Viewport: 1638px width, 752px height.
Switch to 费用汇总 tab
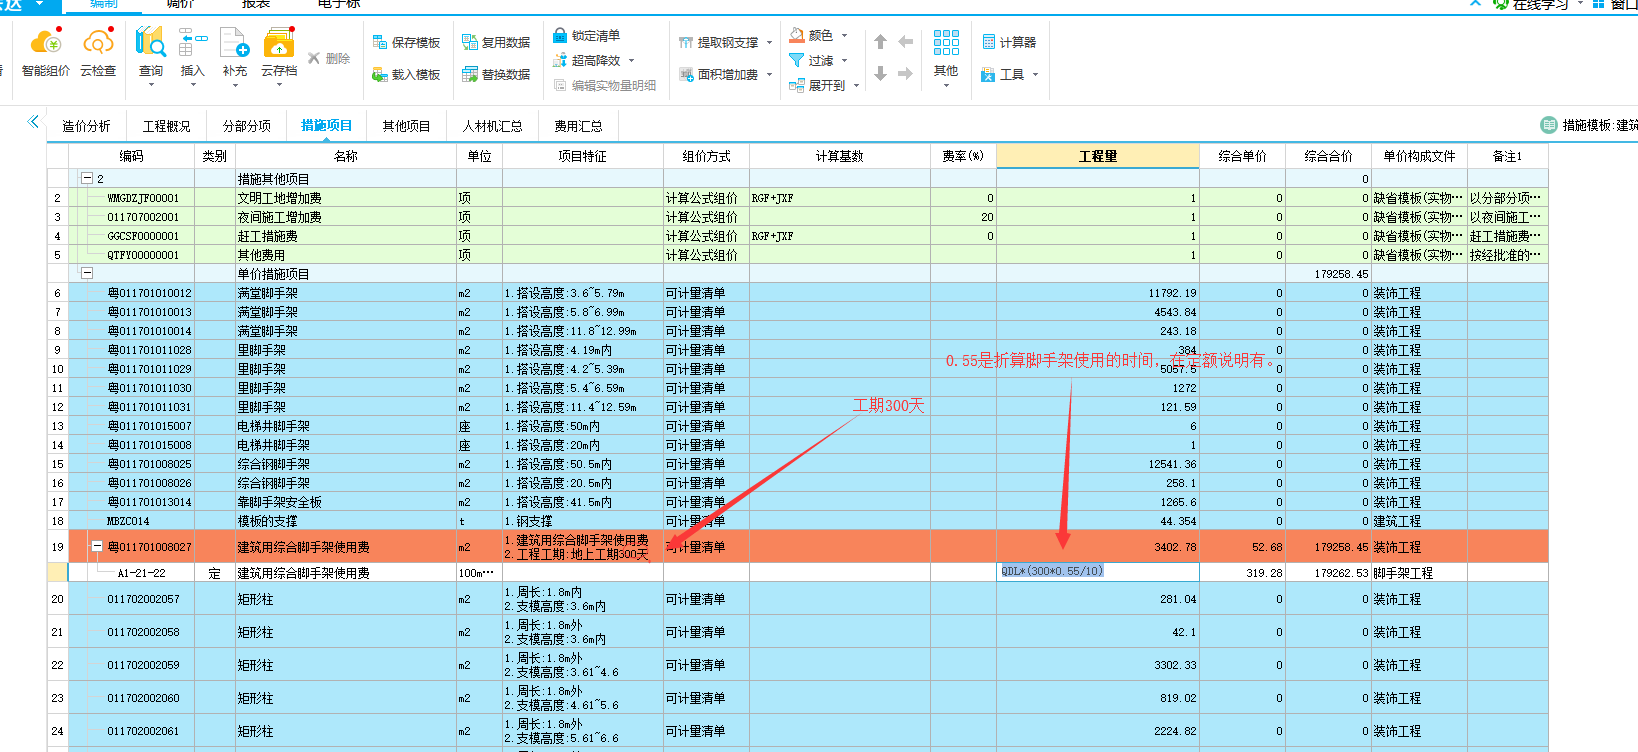(578, 126)
